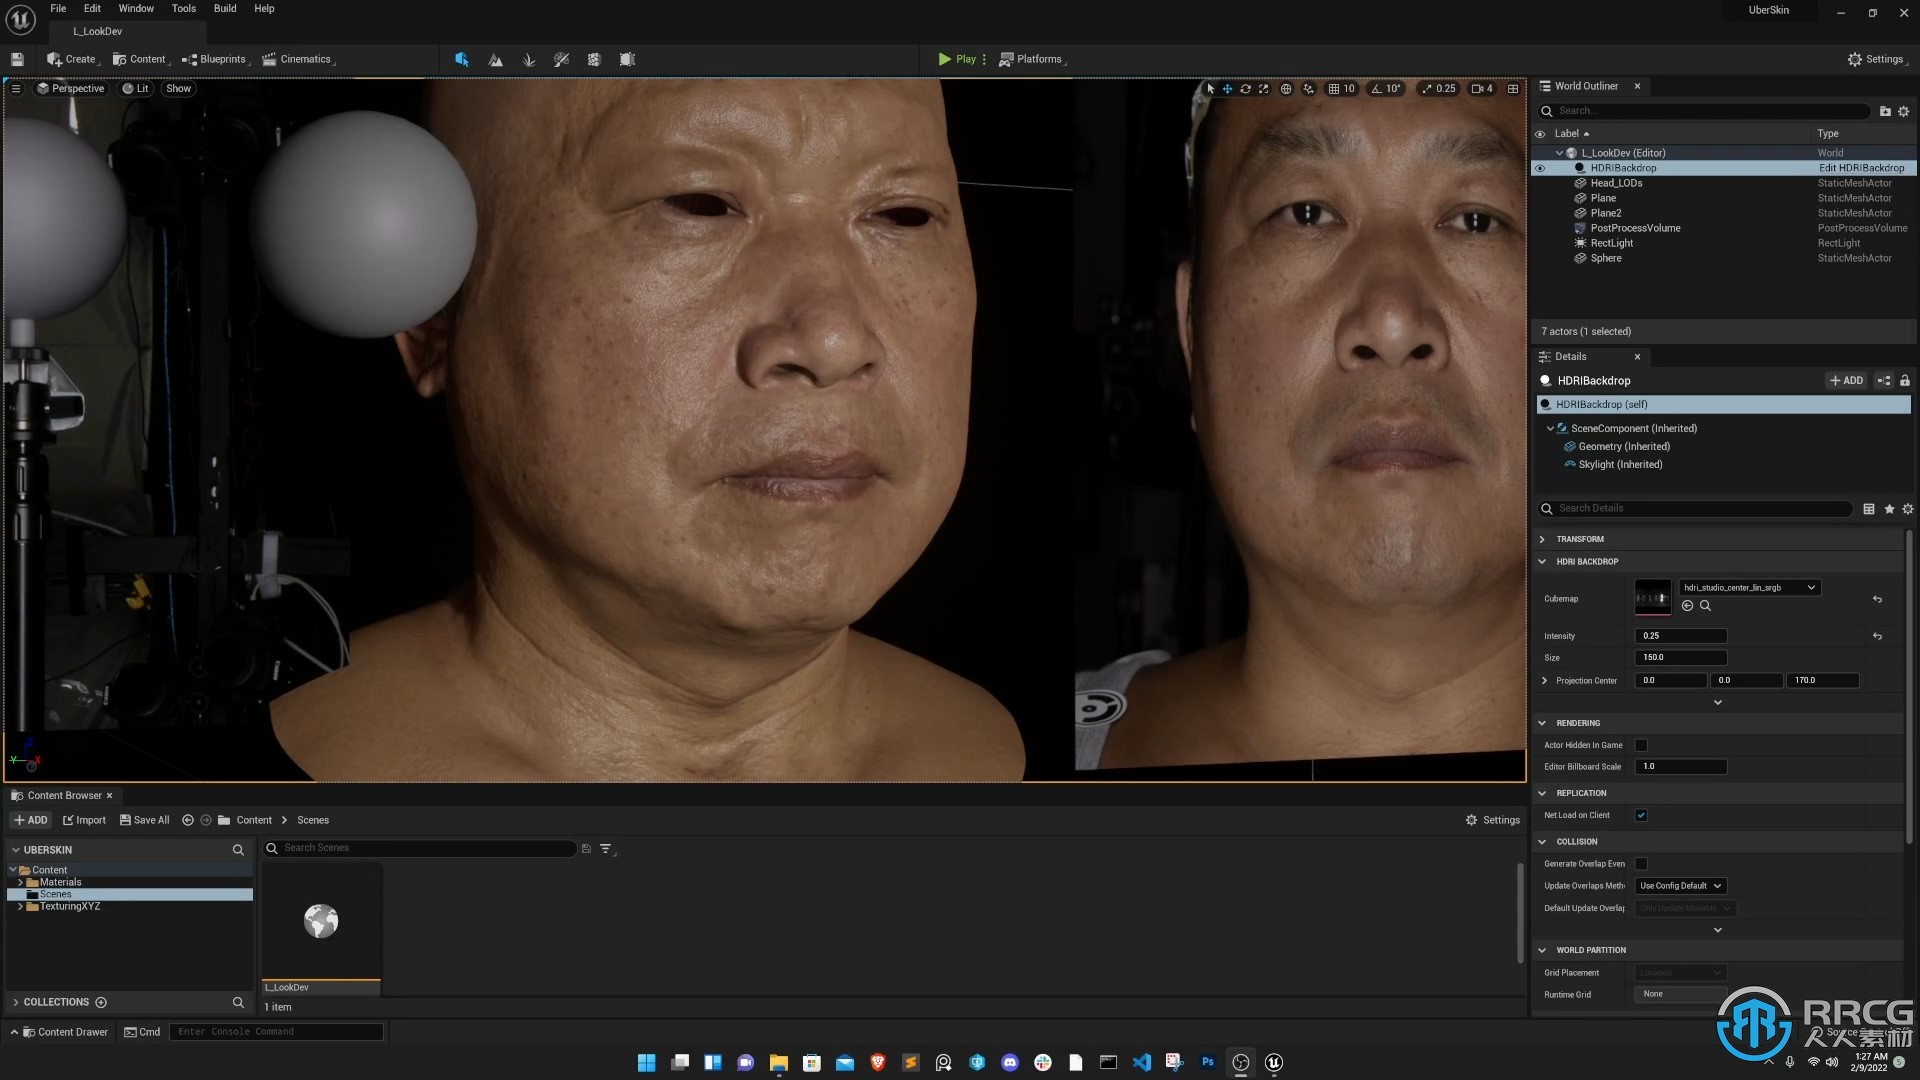Create new folder in World Outliner
The image size is (1920, 1080).
point(1885,111)
